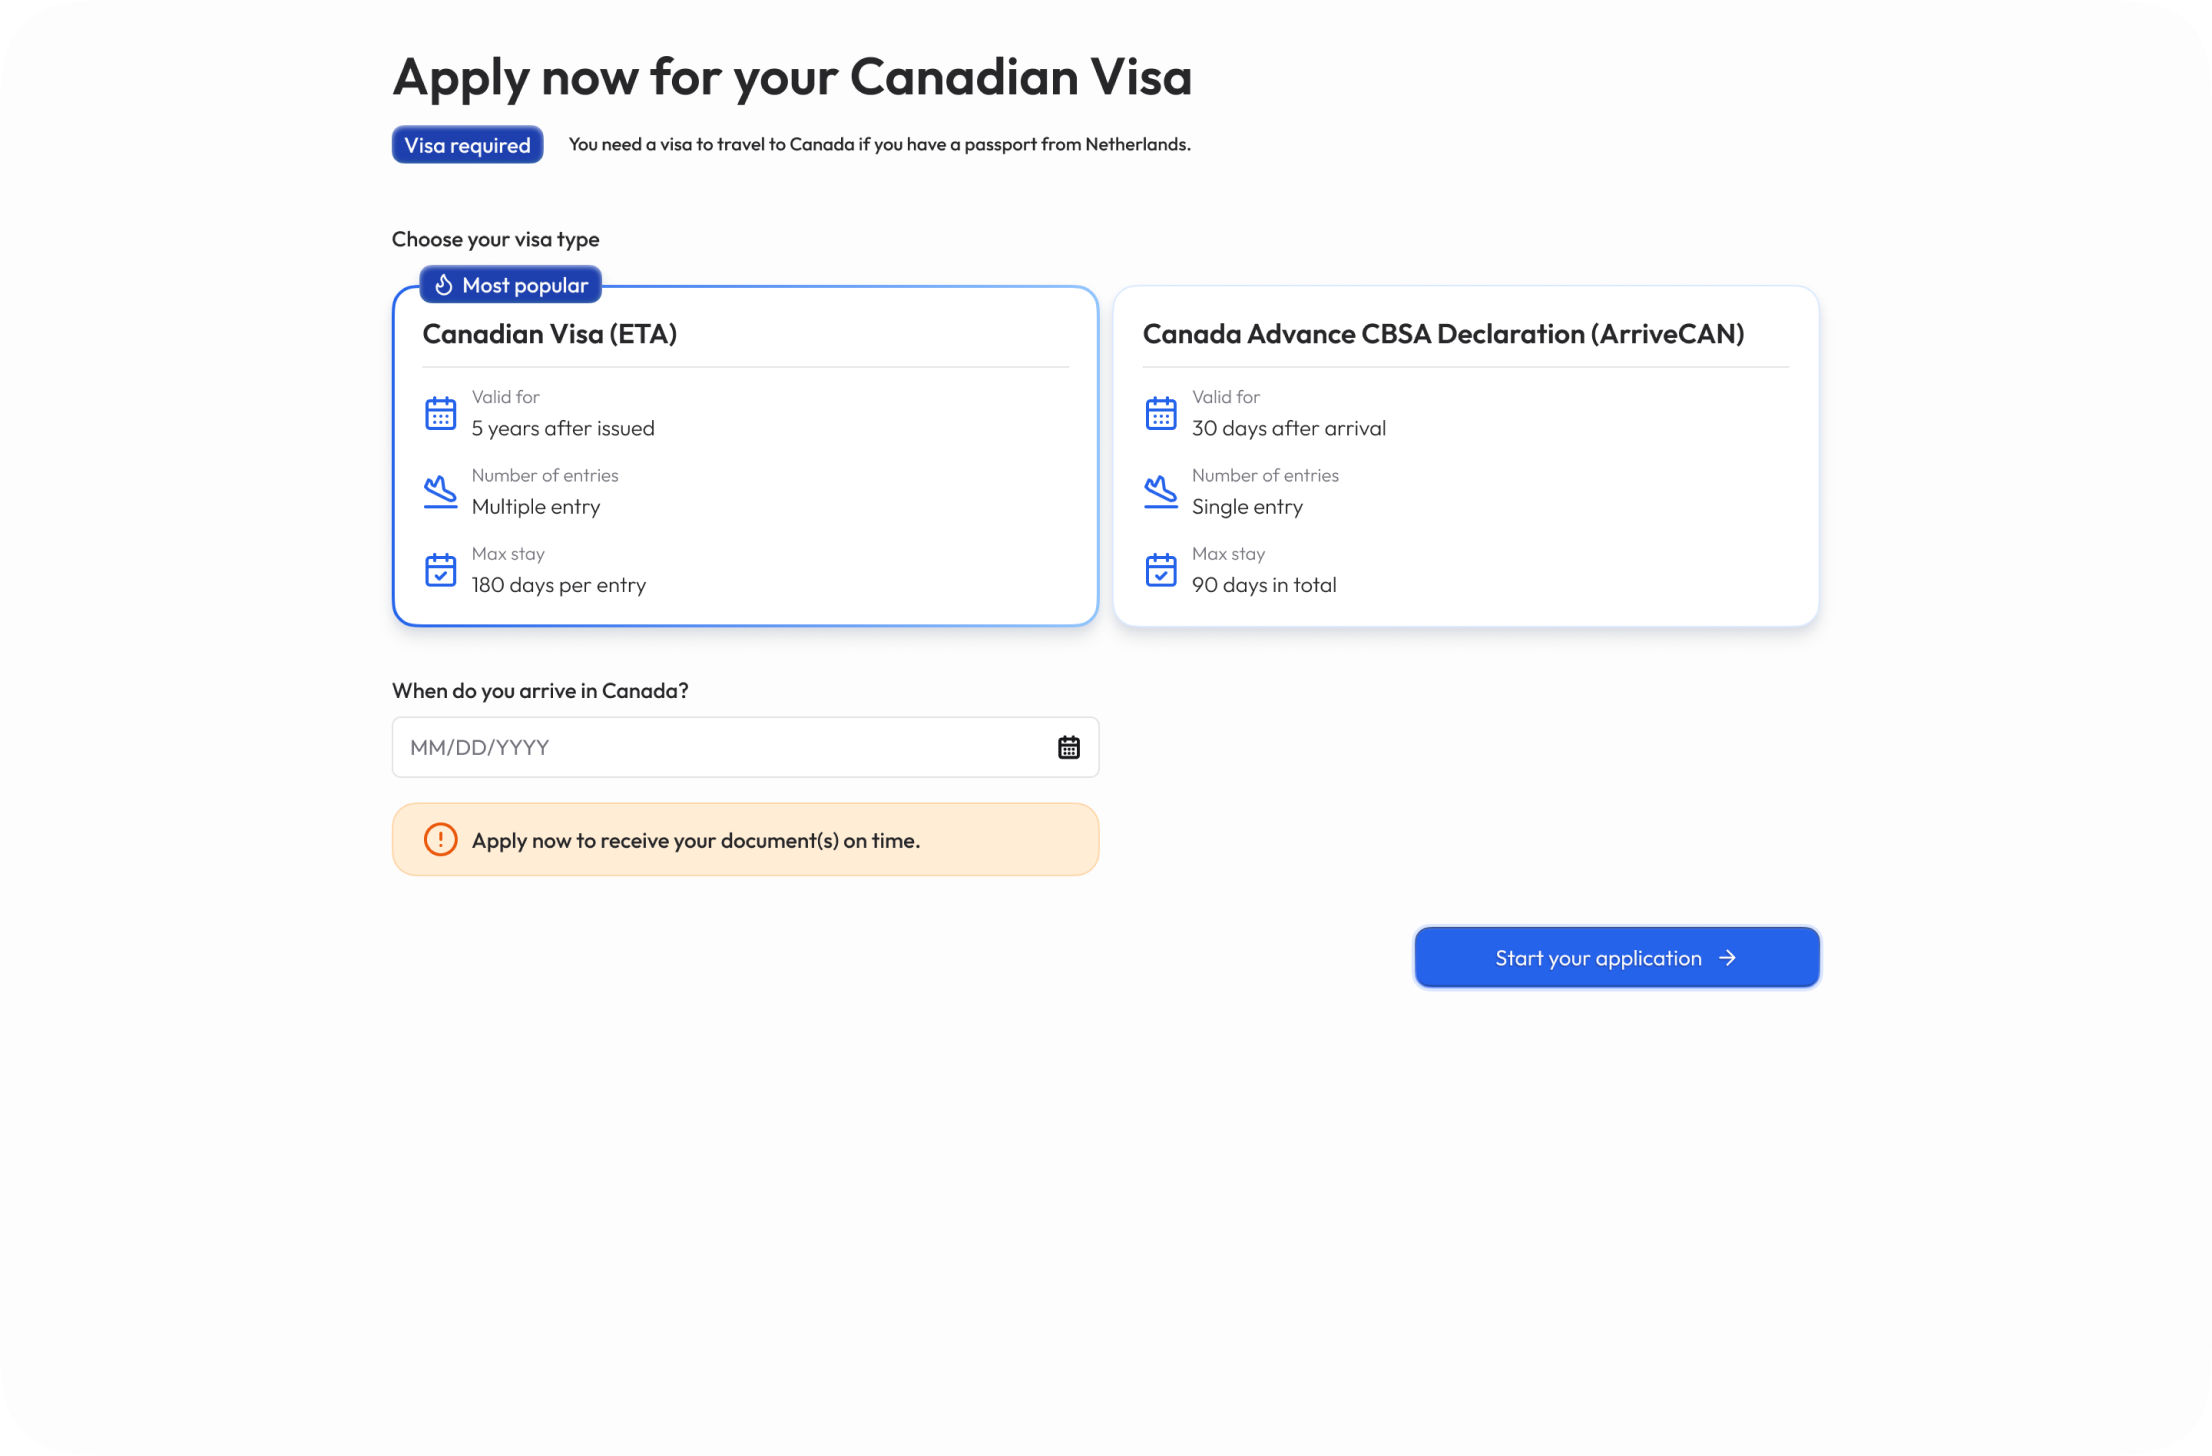2212x1456 pixels.
Task: Click the ArriveCAN card title
Action: click(x=1443, y=334)
